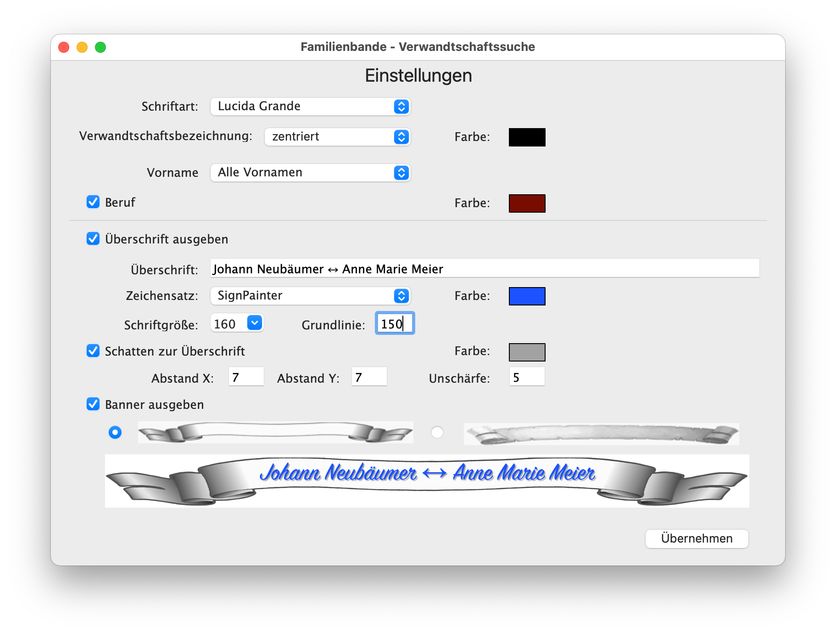Select the first silver banner radio button
The image size is (836, 633).
(115, 432)
